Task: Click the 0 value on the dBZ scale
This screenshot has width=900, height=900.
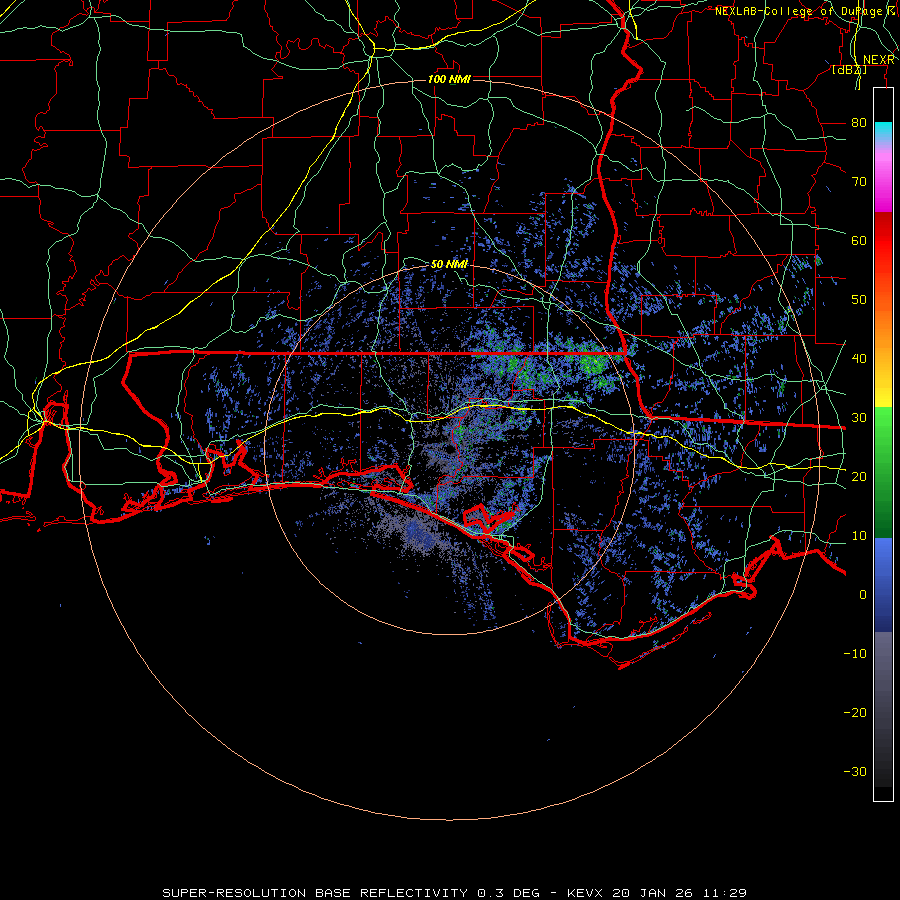Action: pos(863,595)
